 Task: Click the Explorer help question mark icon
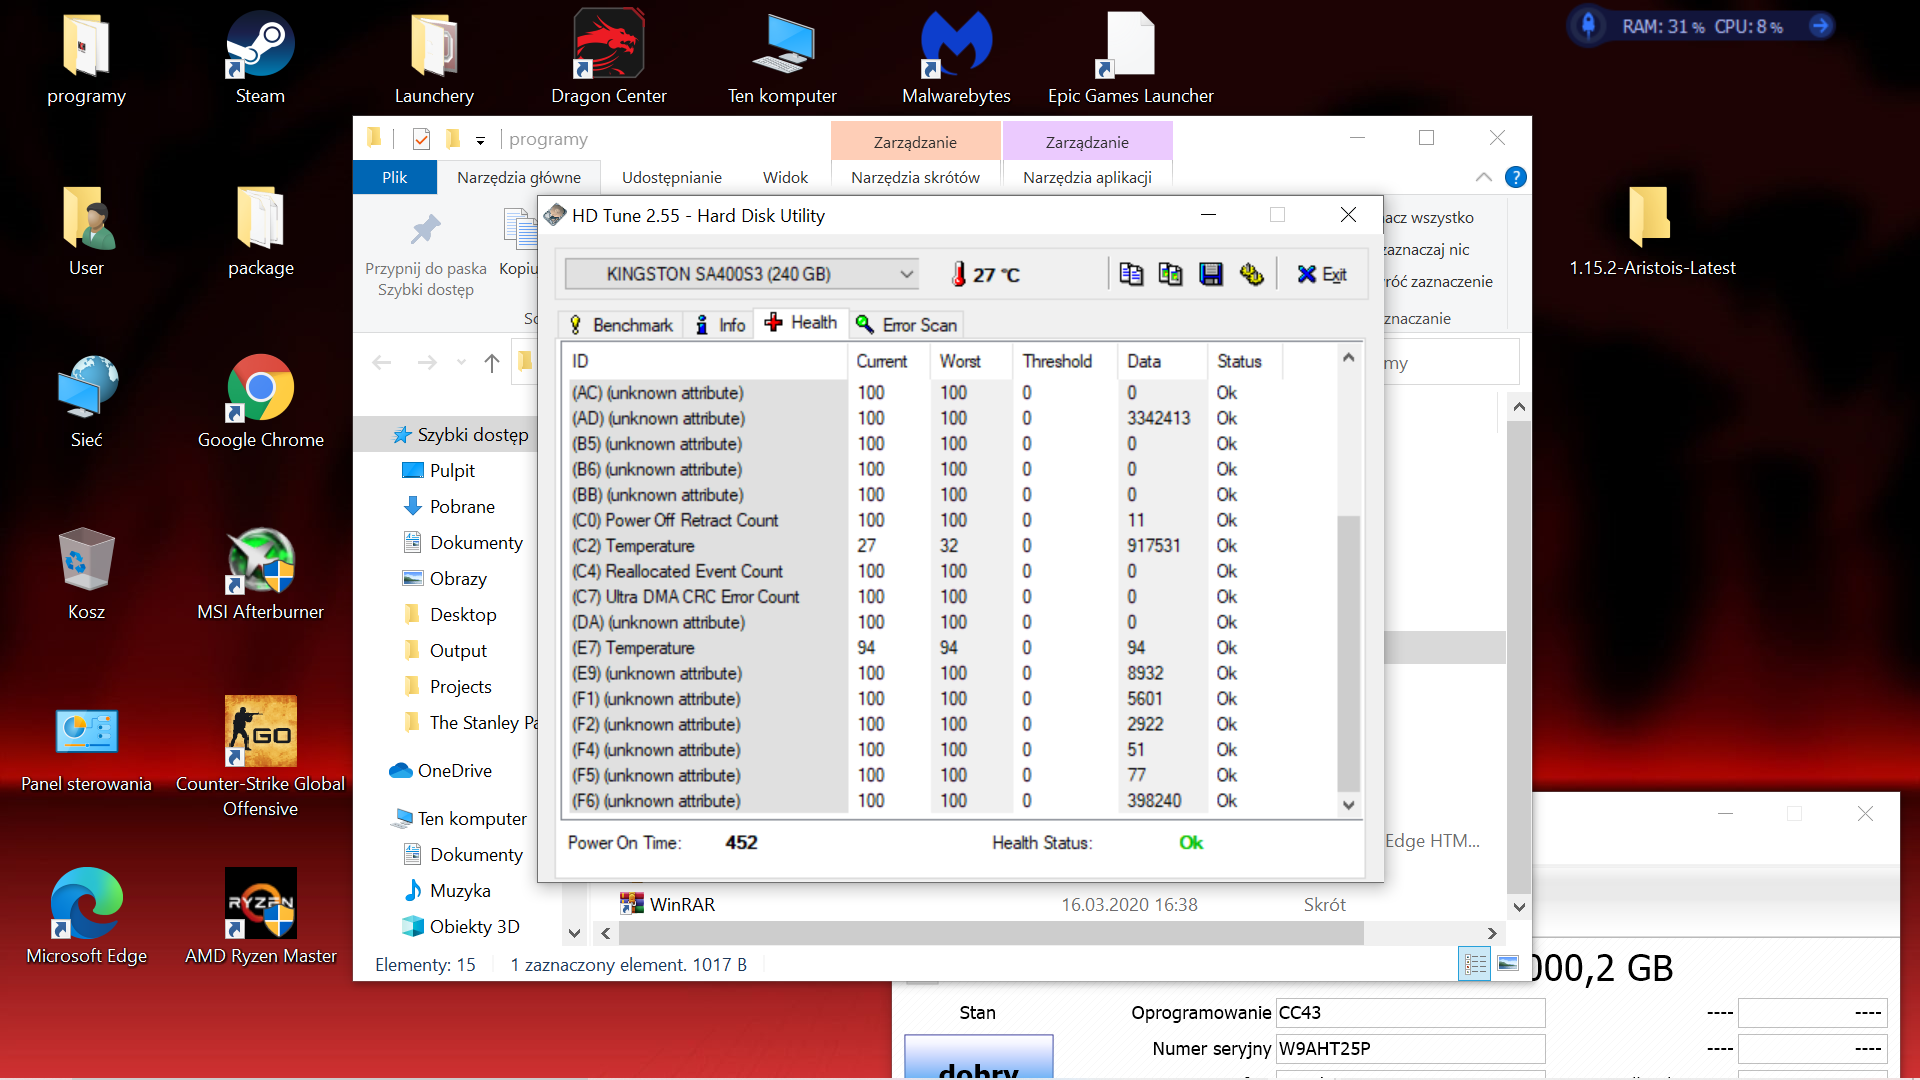point(1516,177)
